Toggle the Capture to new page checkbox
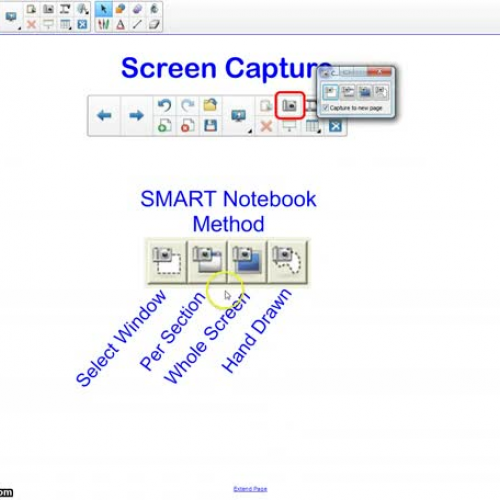Screen dimensions: 500x500 (x=326, y=108)
